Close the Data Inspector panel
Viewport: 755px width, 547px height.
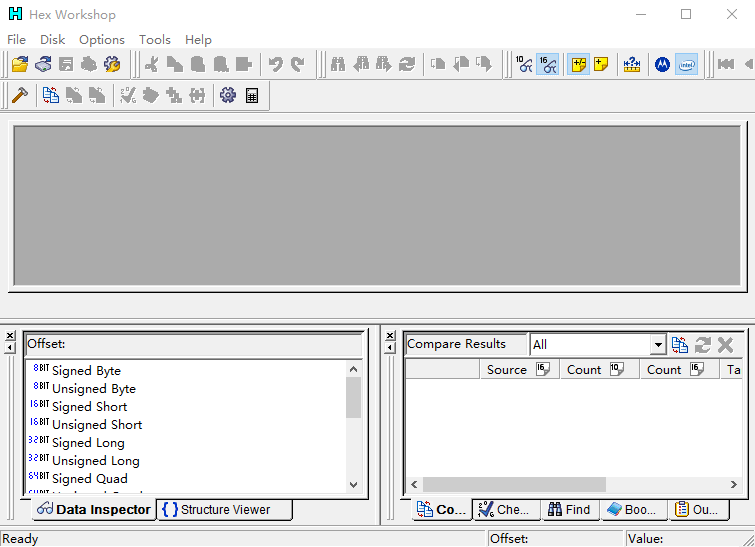pyautogui.click(x=10, y=335)
